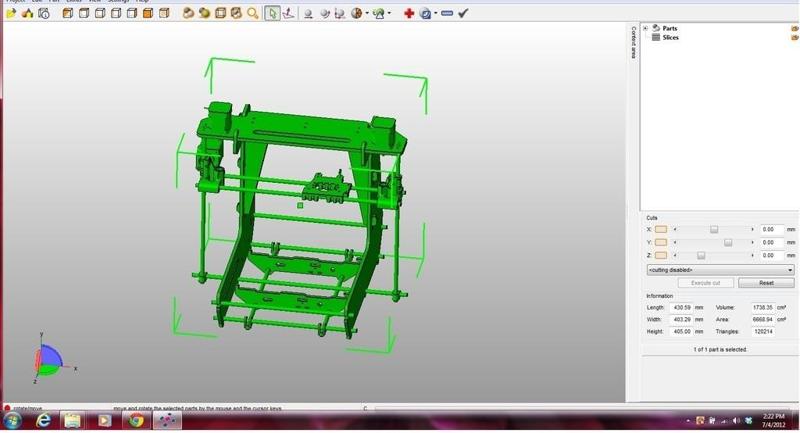
Task: Click the sphere with tripod toolbar icon
Action: [340, 14]
